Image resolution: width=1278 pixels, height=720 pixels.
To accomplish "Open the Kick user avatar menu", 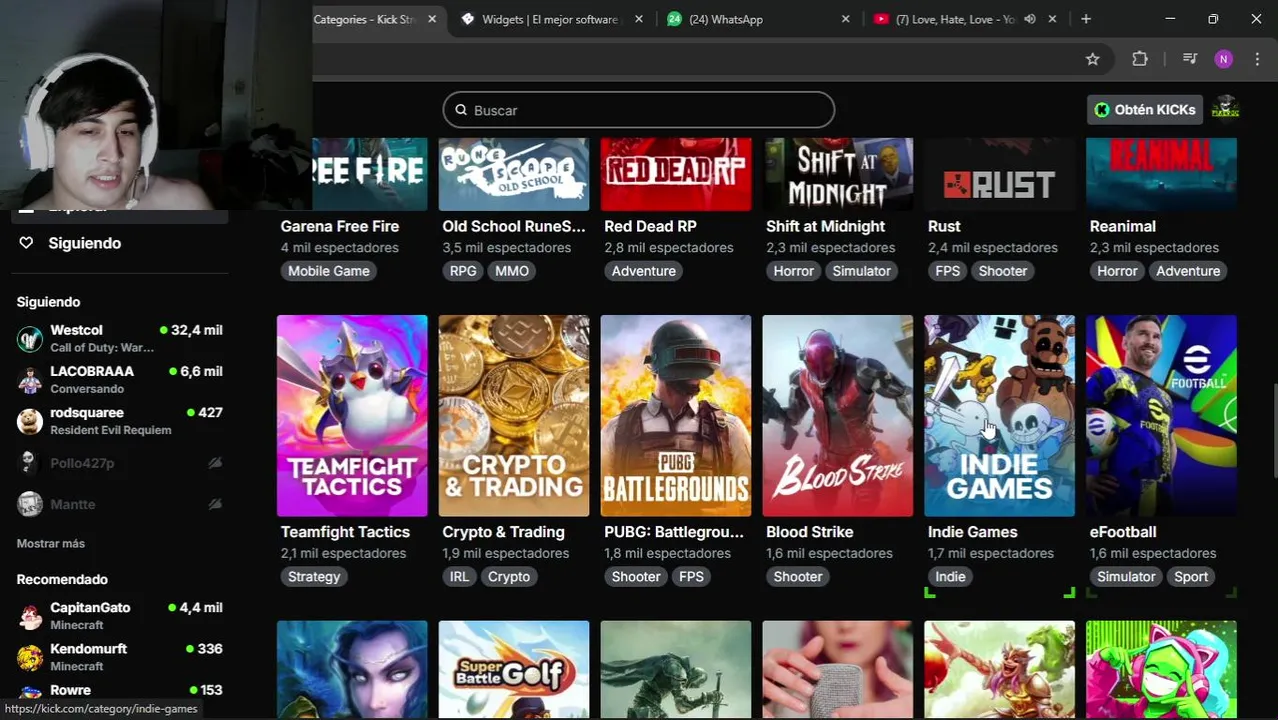I will [1225, 109].
